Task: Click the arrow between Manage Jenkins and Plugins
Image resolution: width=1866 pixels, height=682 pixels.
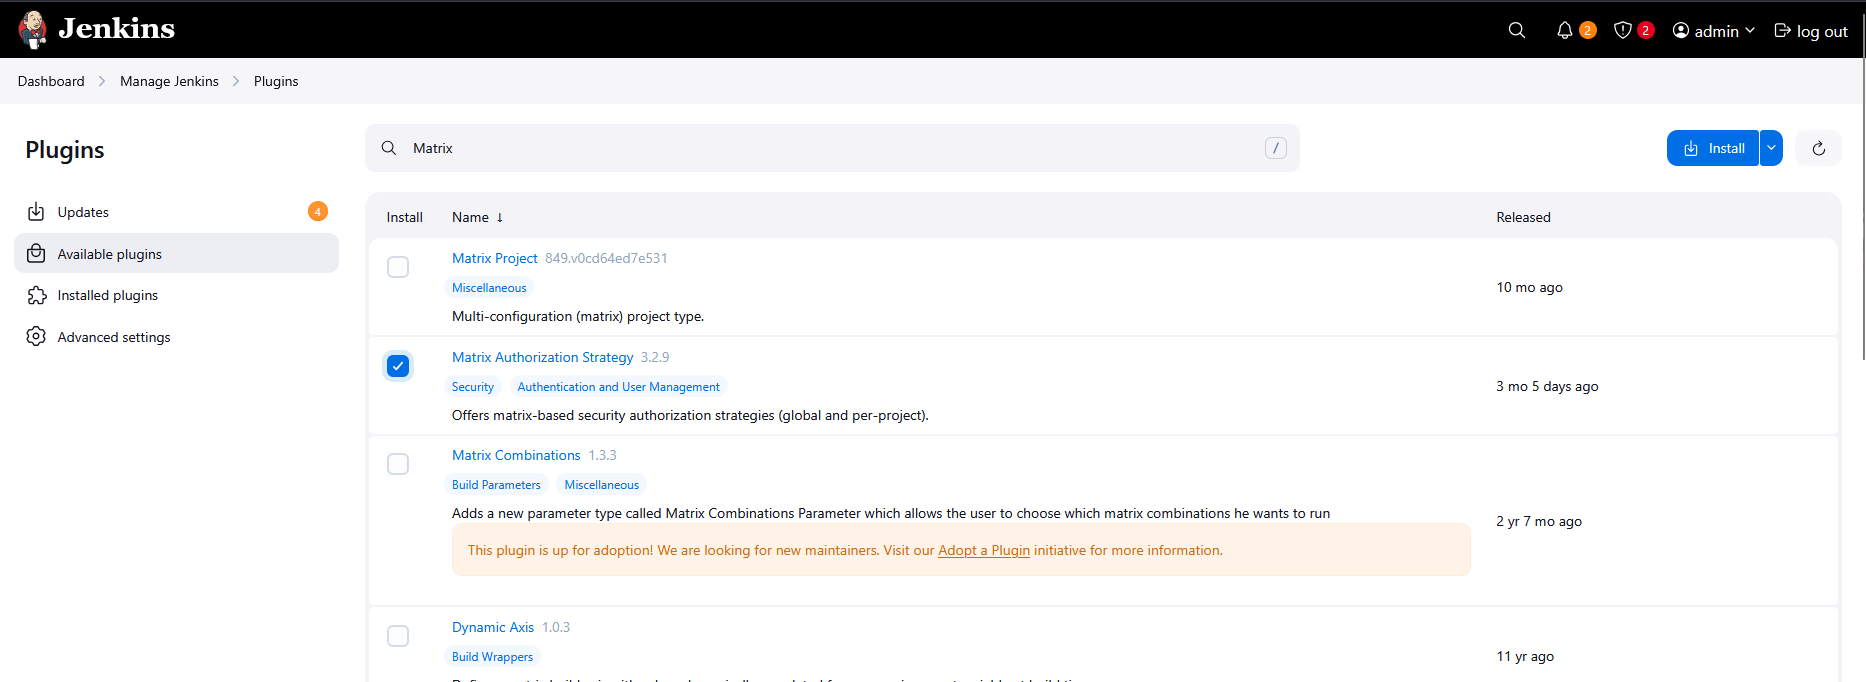Action: click(x=236, y=81)
